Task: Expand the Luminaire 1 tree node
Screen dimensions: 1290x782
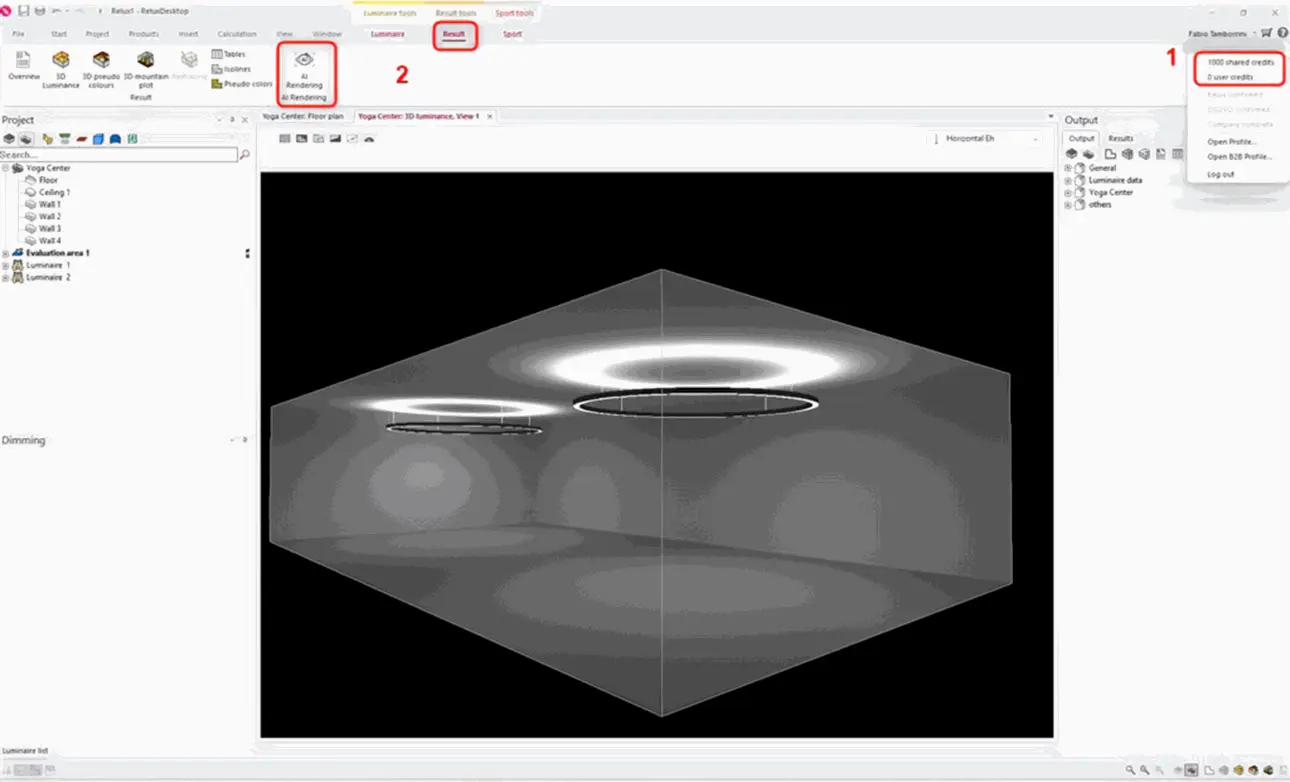Action: [5, 265]
